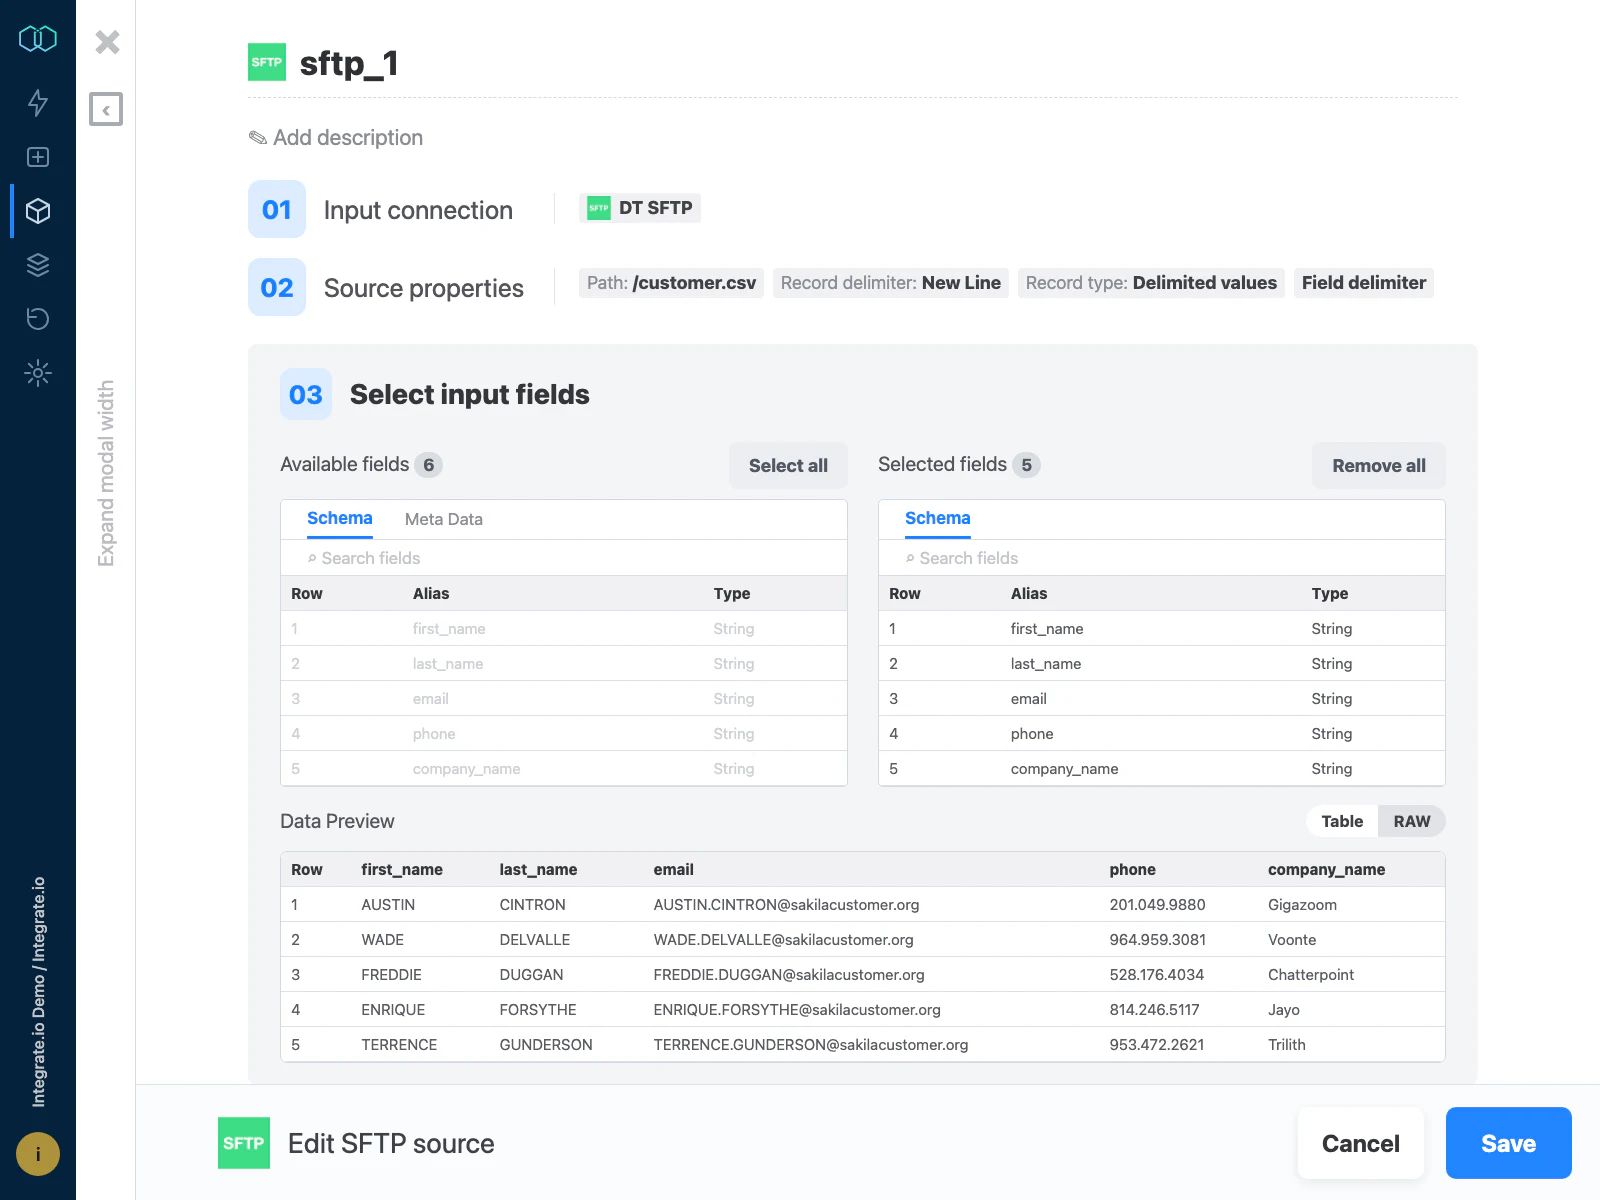Click the user avatar 'i' icon
1600x1200 pixels.
click(38, 1154)
